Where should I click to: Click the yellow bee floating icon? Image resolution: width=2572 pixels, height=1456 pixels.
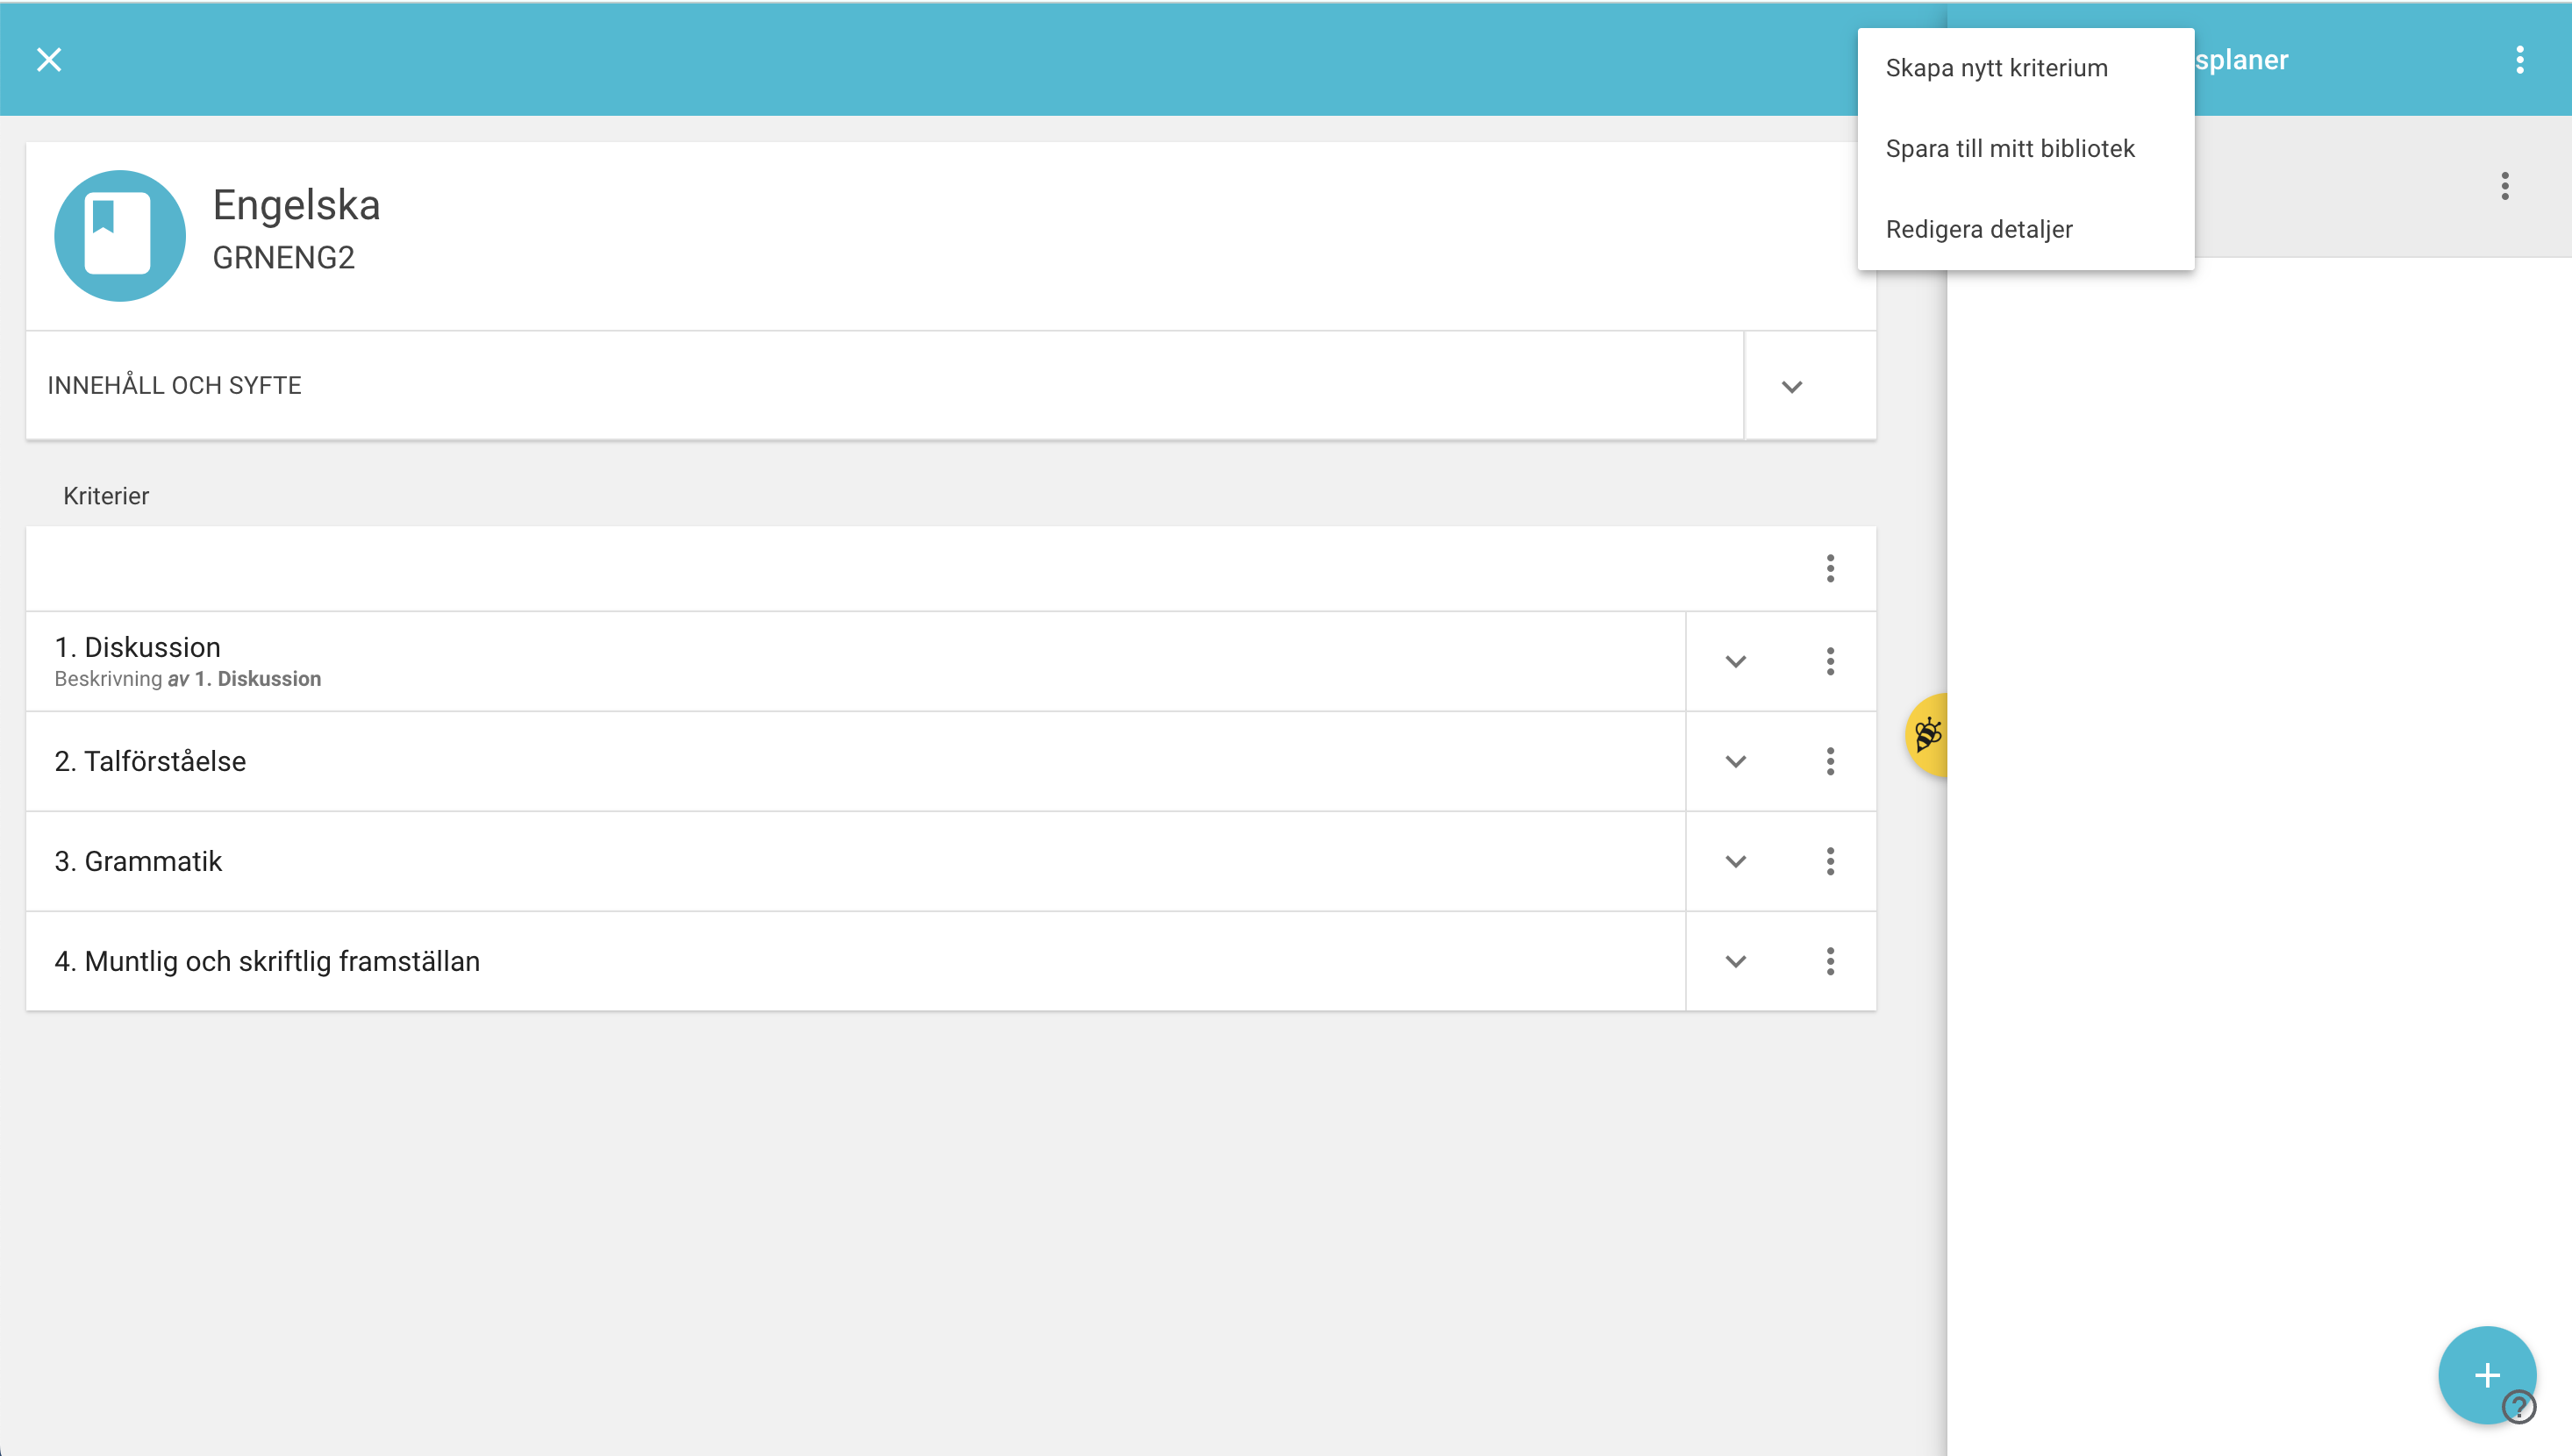tap(1927, 736)
